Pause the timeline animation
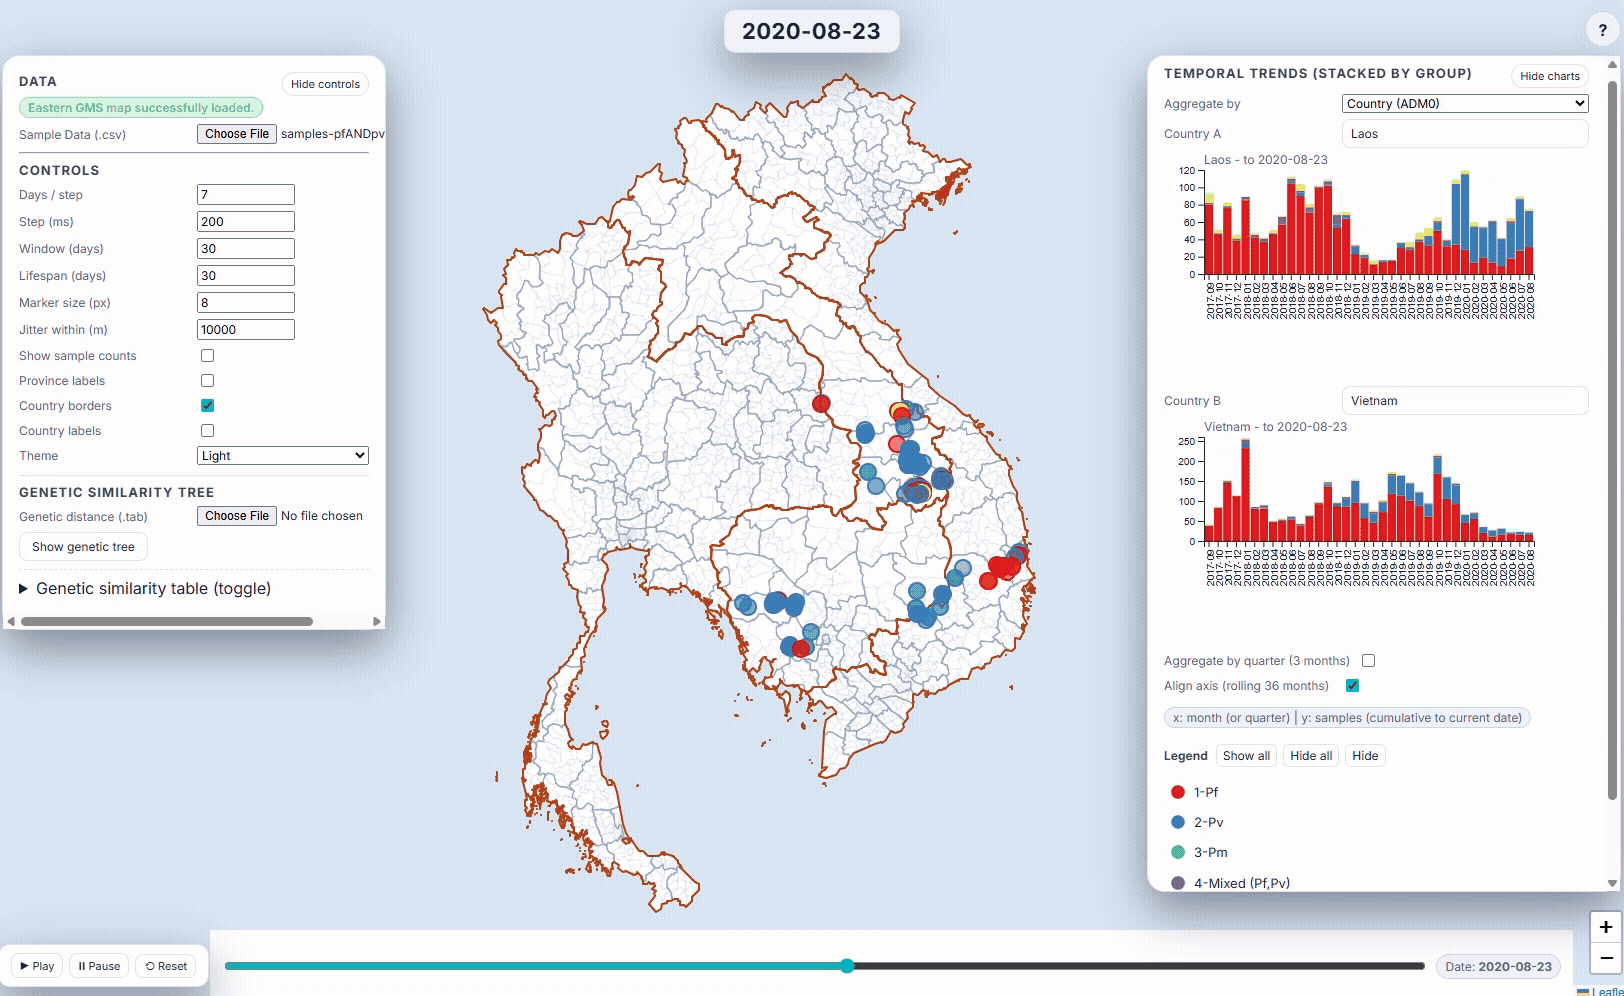 [99, 966]
